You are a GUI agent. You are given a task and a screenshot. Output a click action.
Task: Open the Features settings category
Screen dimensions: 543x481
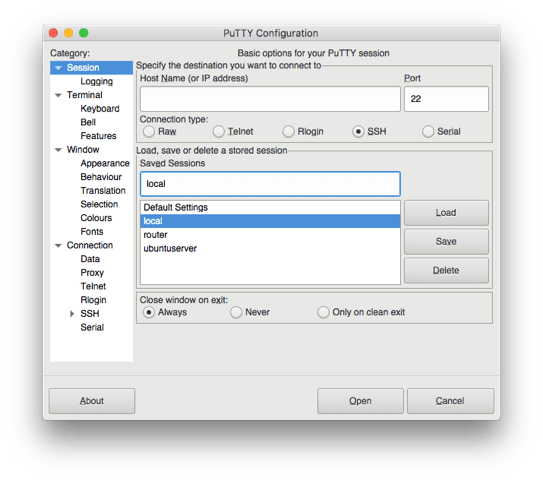point(98,136)
